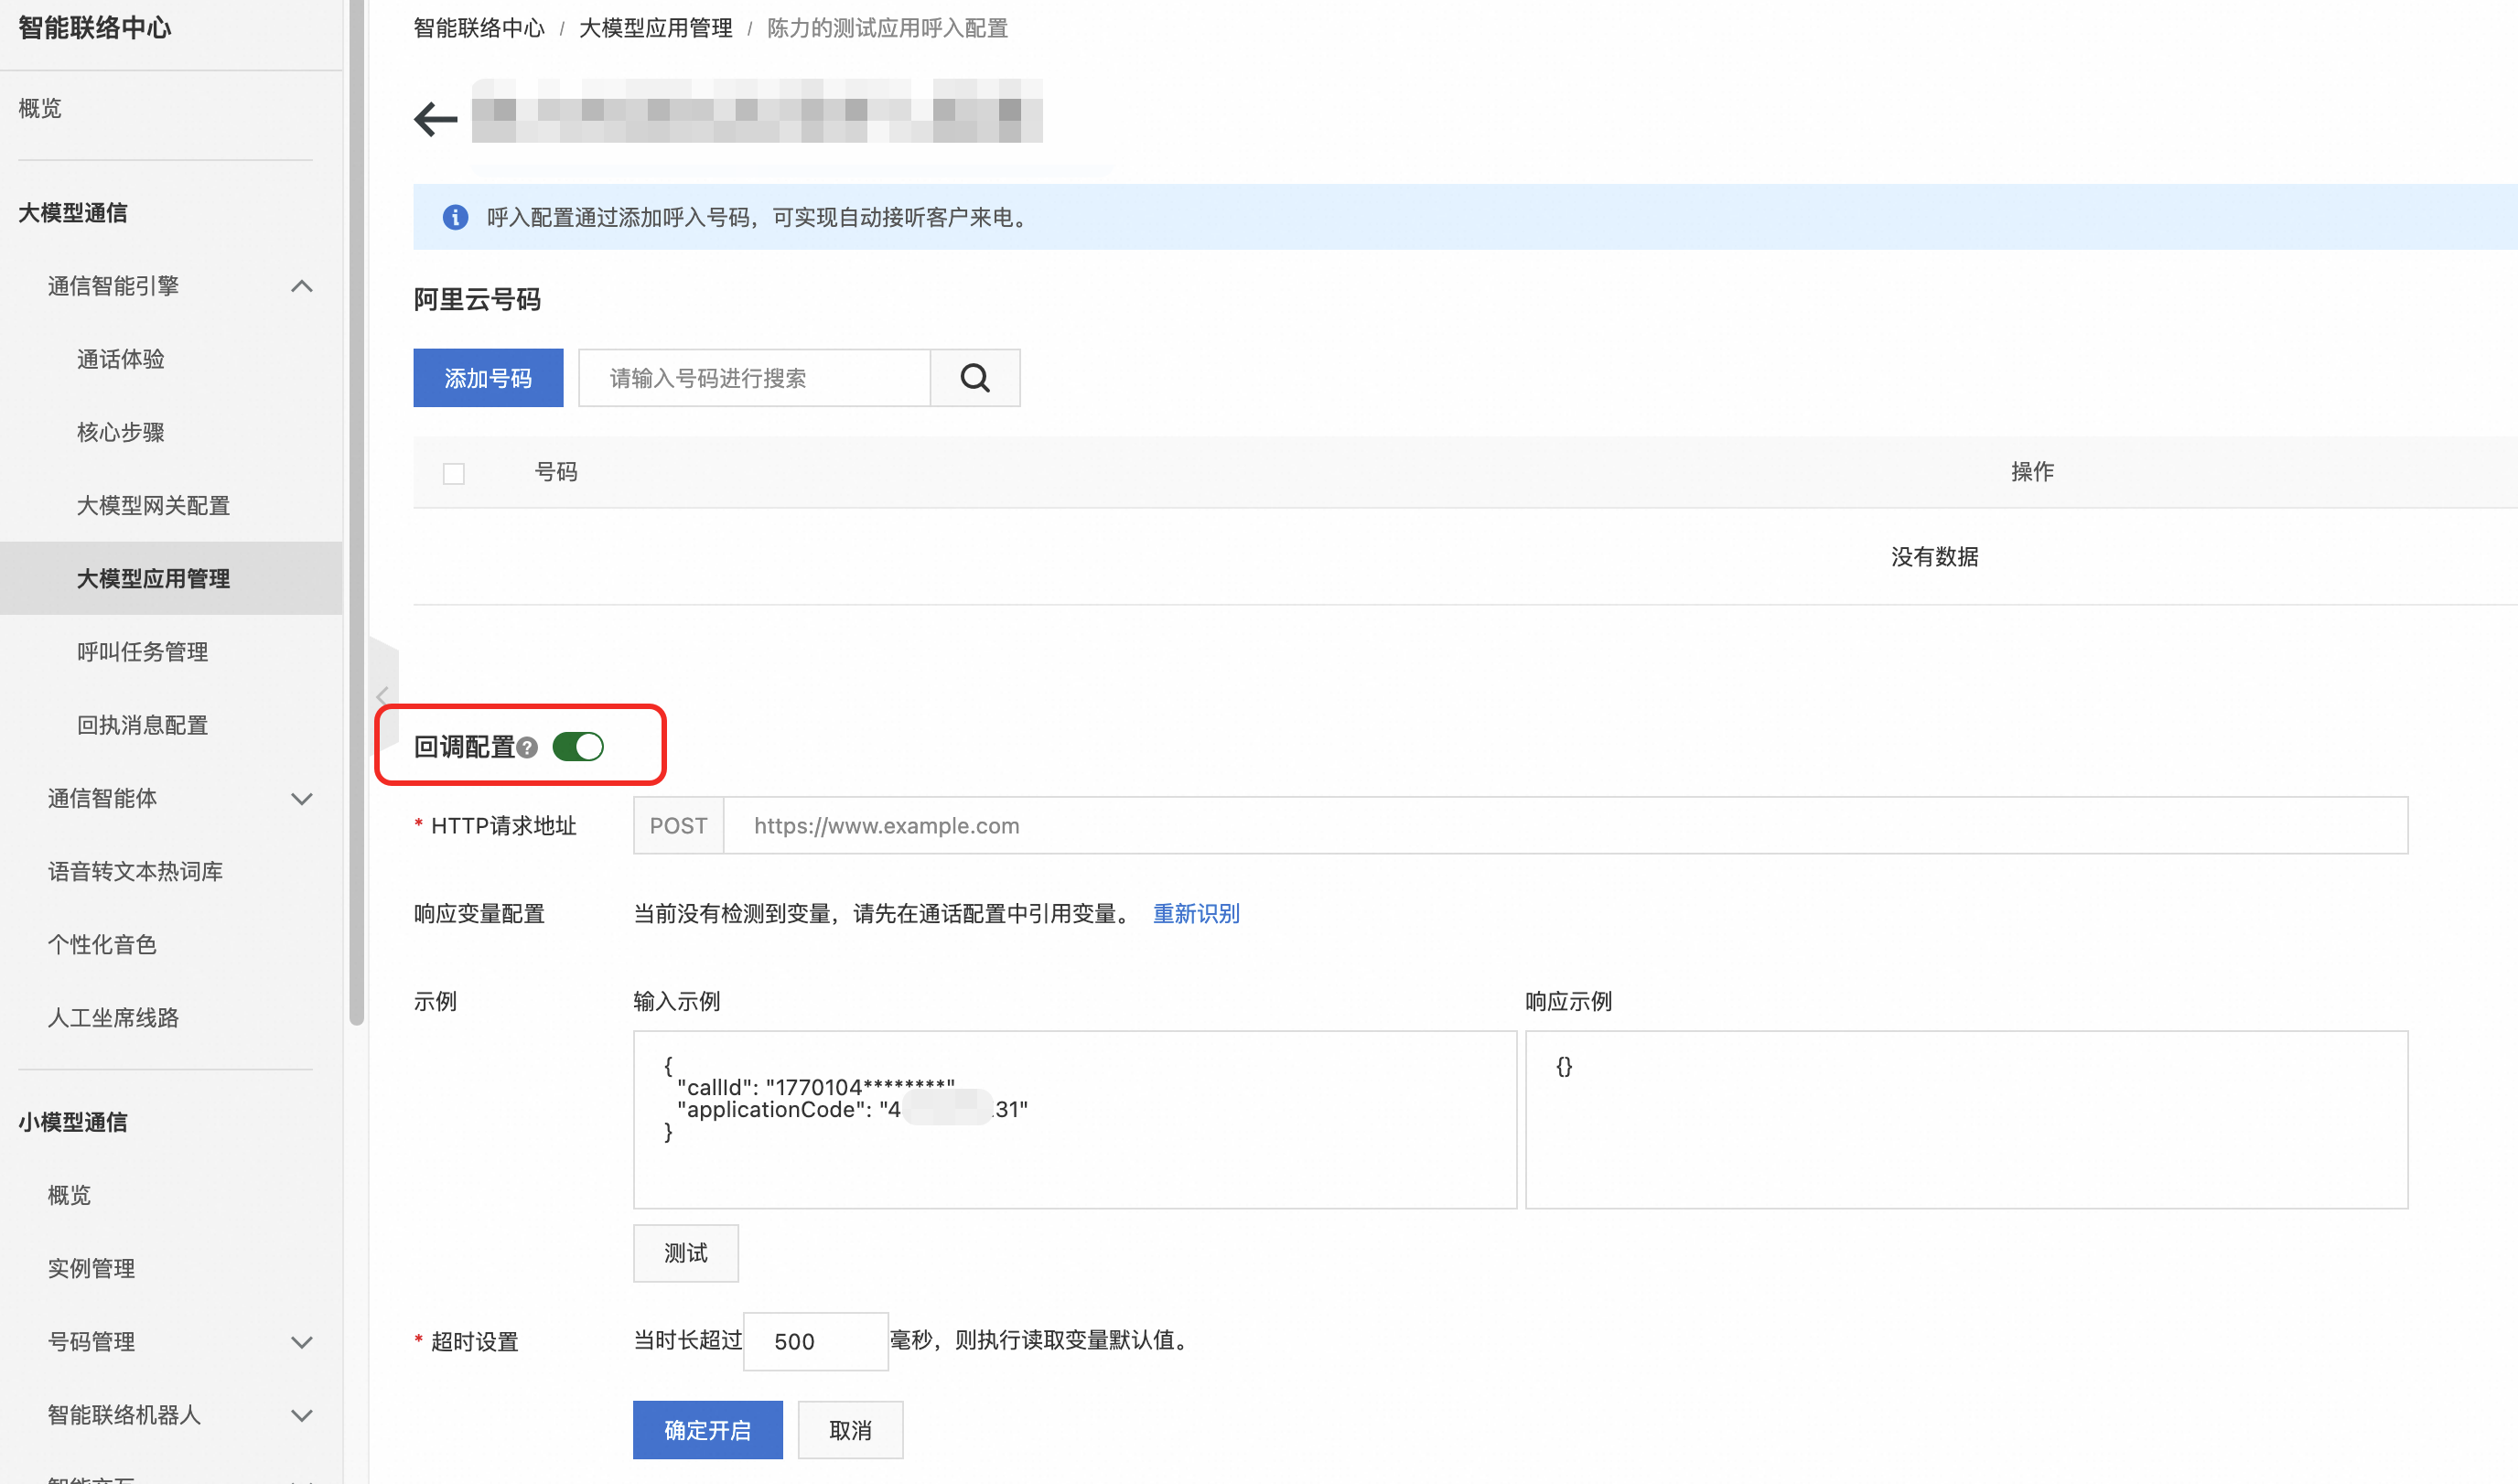The width and height of the screenshot is (2518, 1484).
Task: Collapse sidebar with the left chevron handle
Action: (x=382, y=695)
